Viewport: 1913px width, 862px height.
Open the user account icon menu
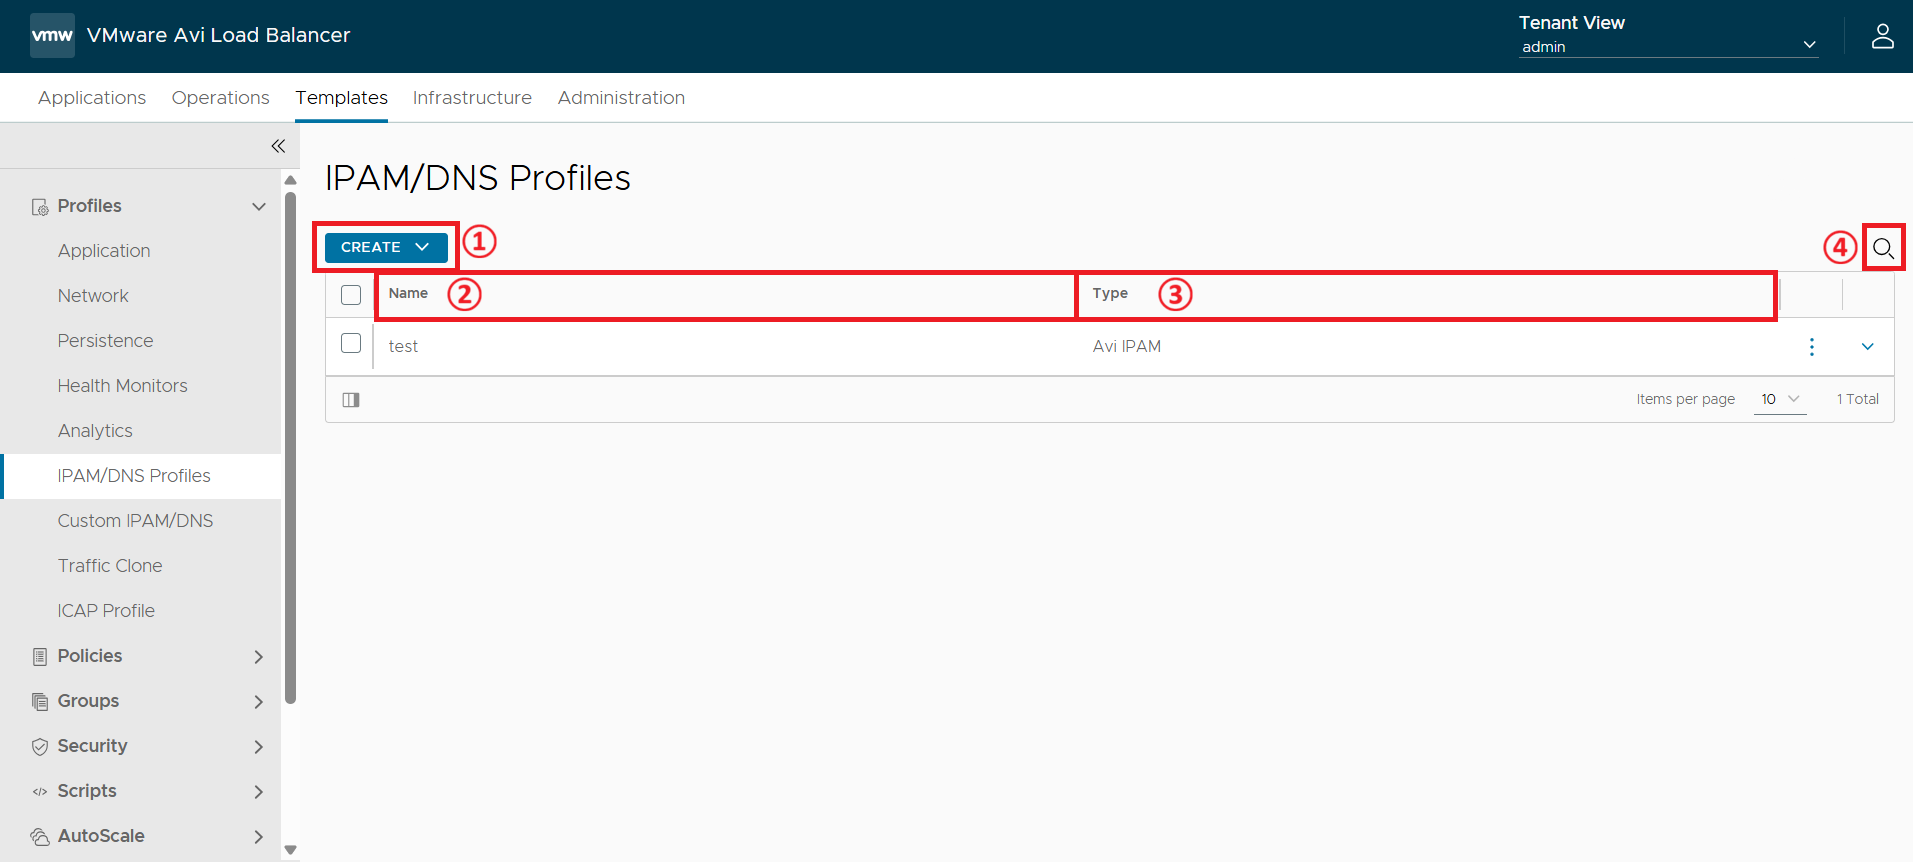(x=1882, y=36)
